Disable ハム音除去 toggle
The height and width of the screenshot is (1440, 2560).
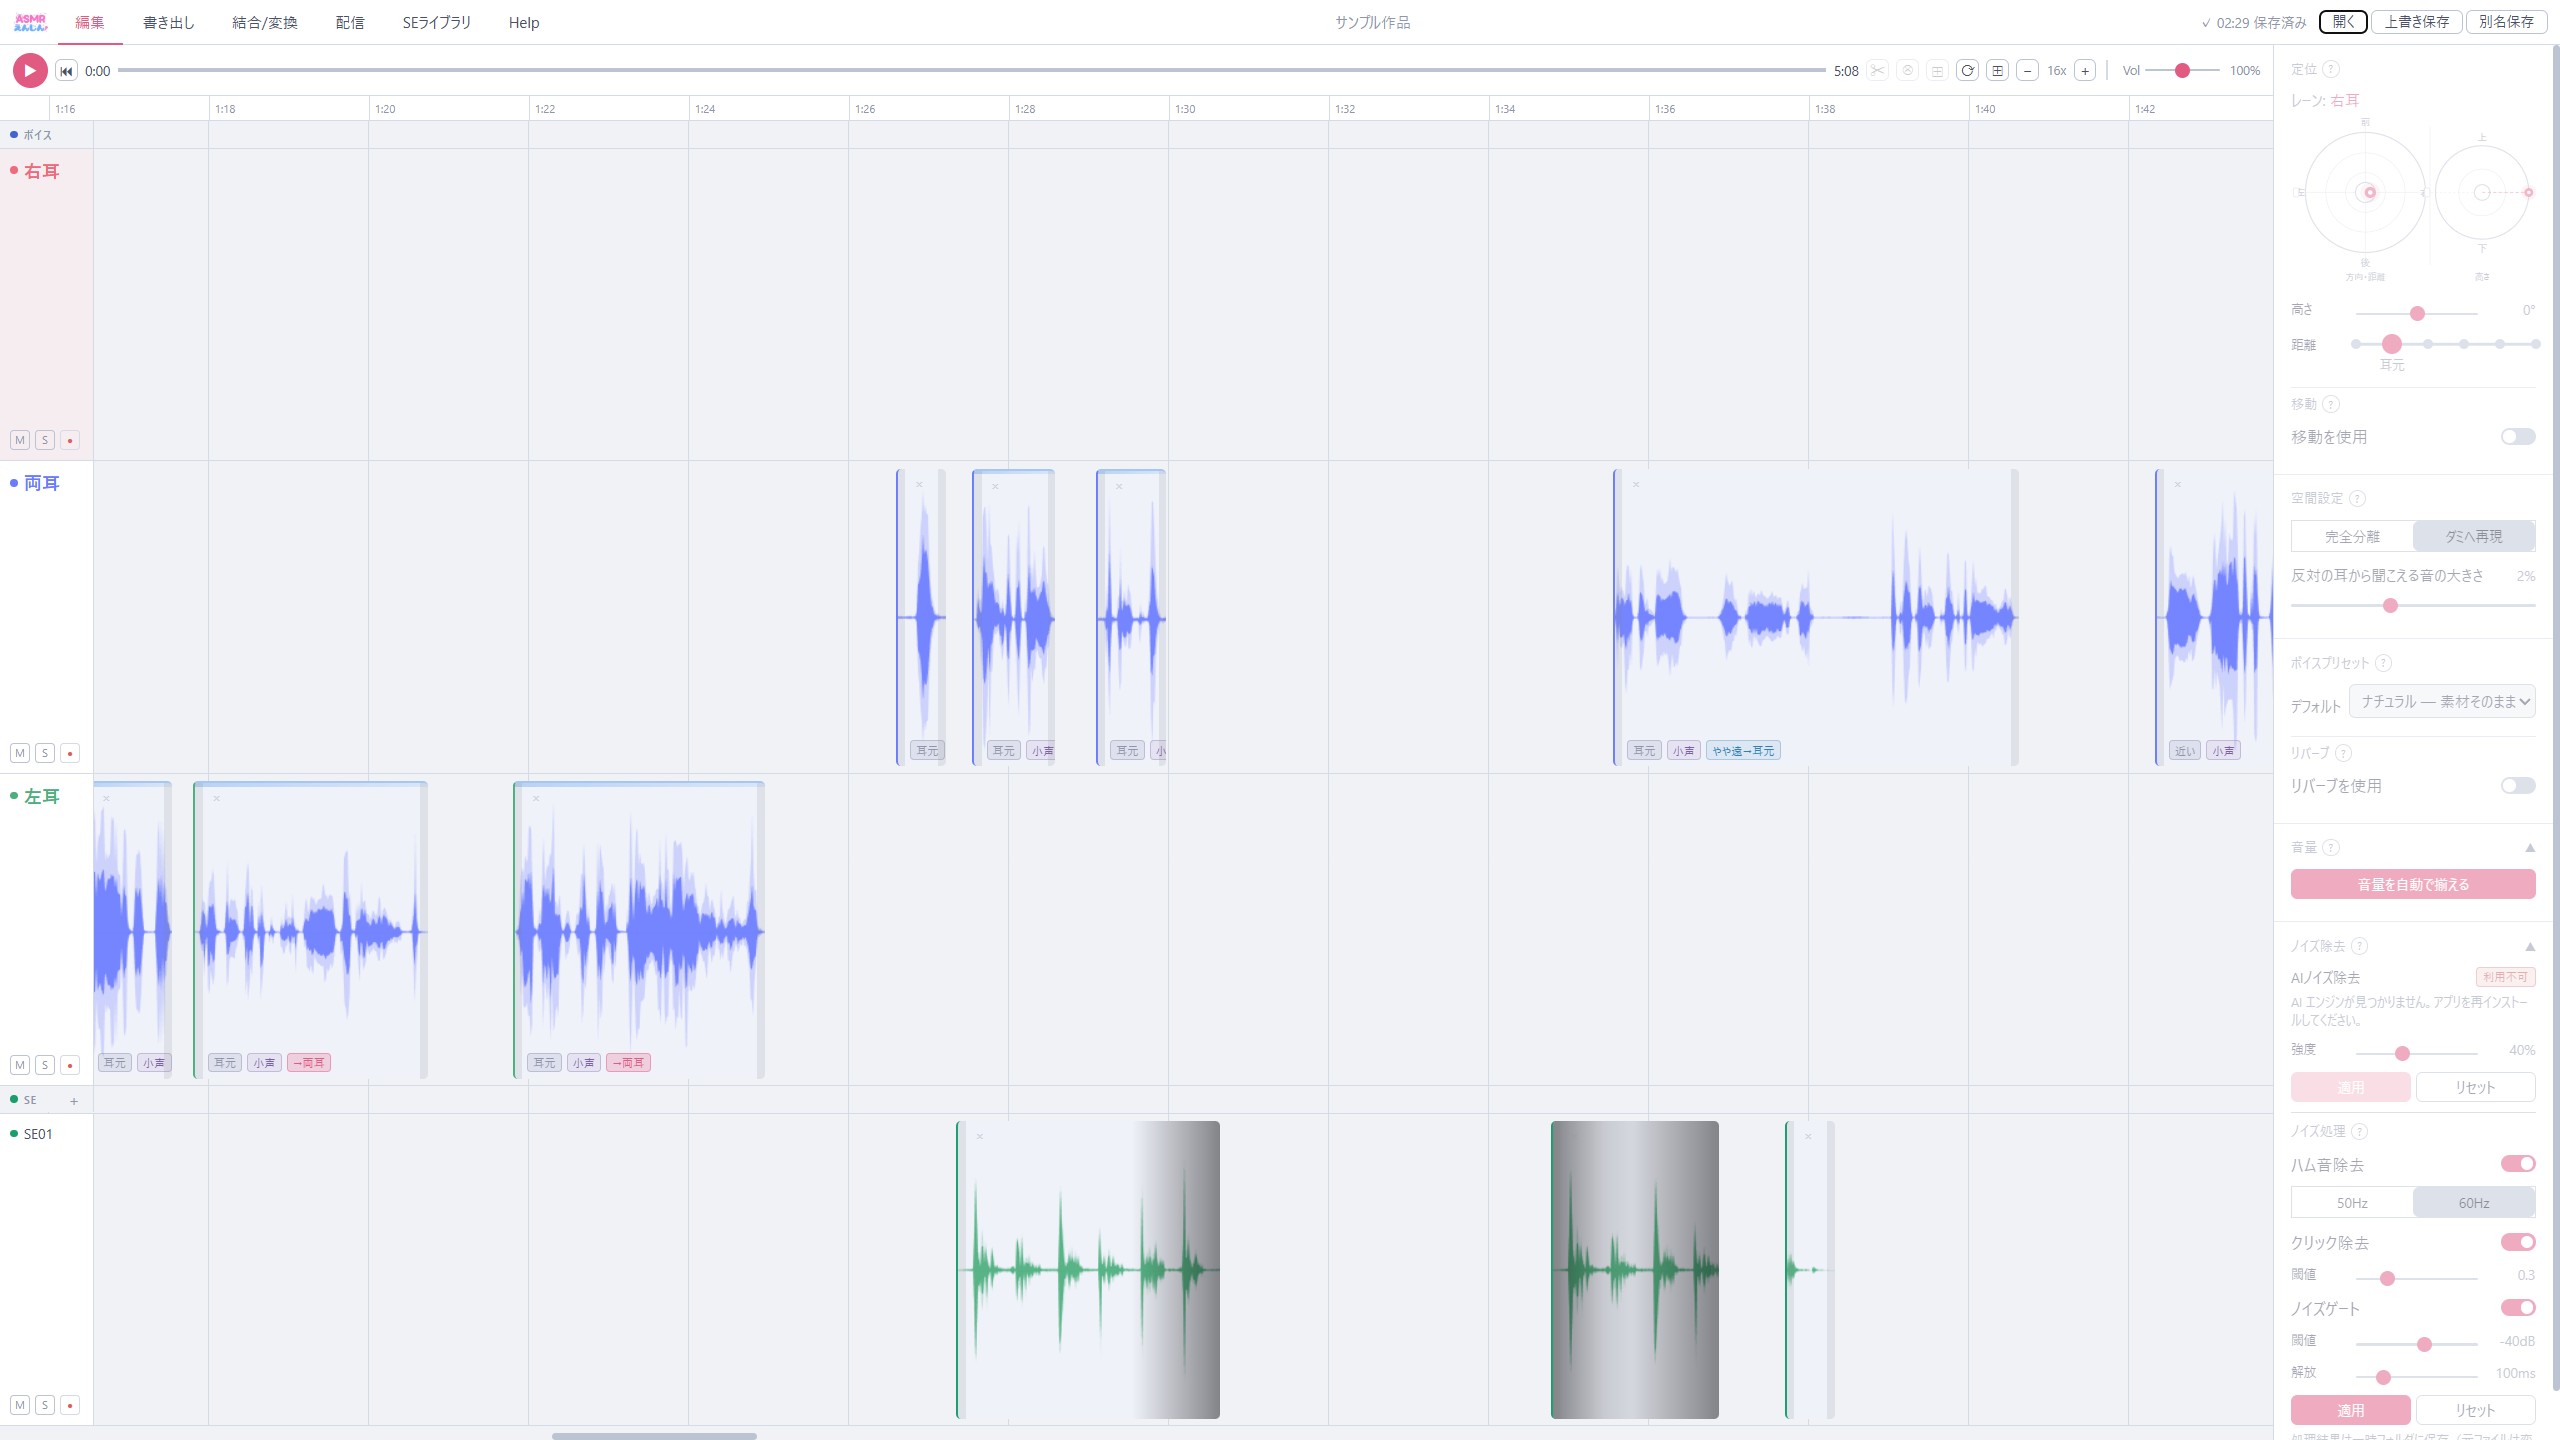tap(2517, 1164)
